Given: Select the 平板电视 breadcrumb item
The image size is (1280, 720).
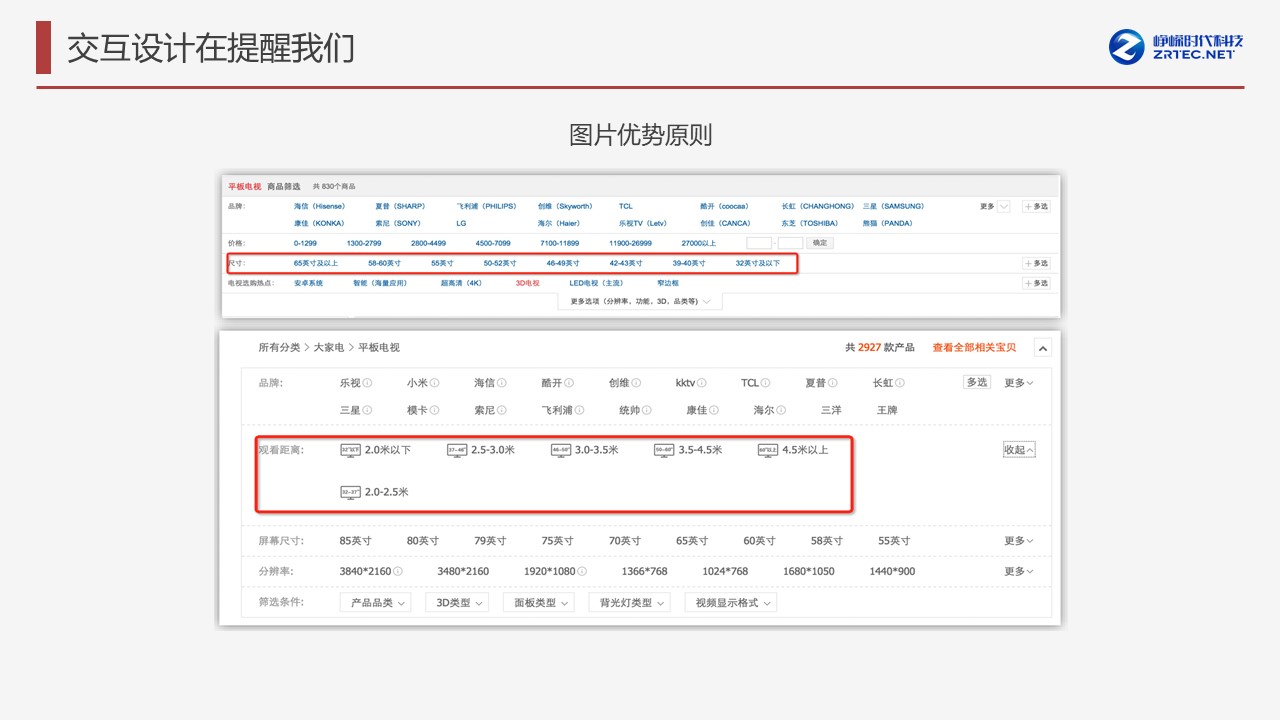Looking at the screenshot, I should click(379, 347).
